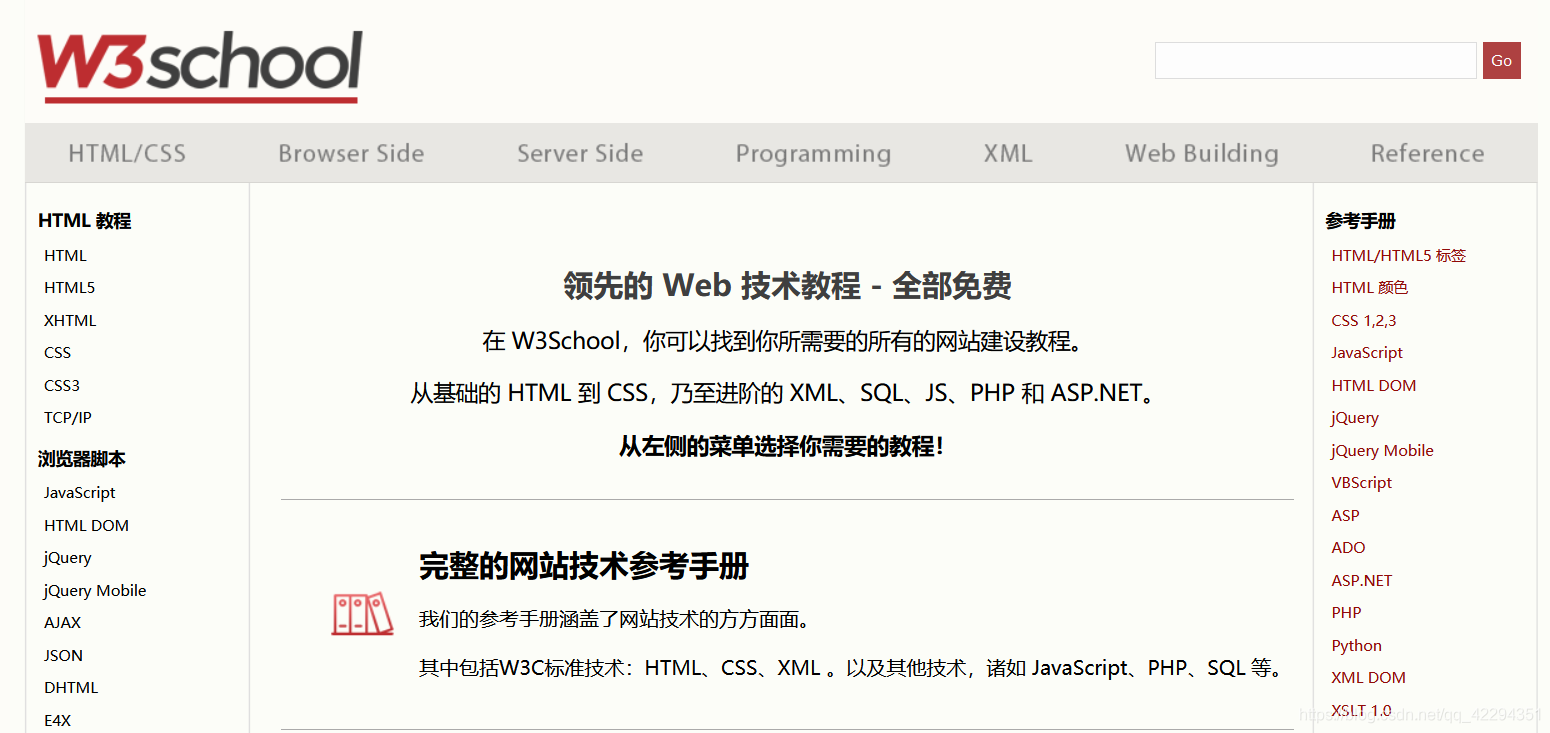This screenshot has height=733, width=1550.
Task: Select HTML tutorial in left sidebar
Action: coord(65,255)
